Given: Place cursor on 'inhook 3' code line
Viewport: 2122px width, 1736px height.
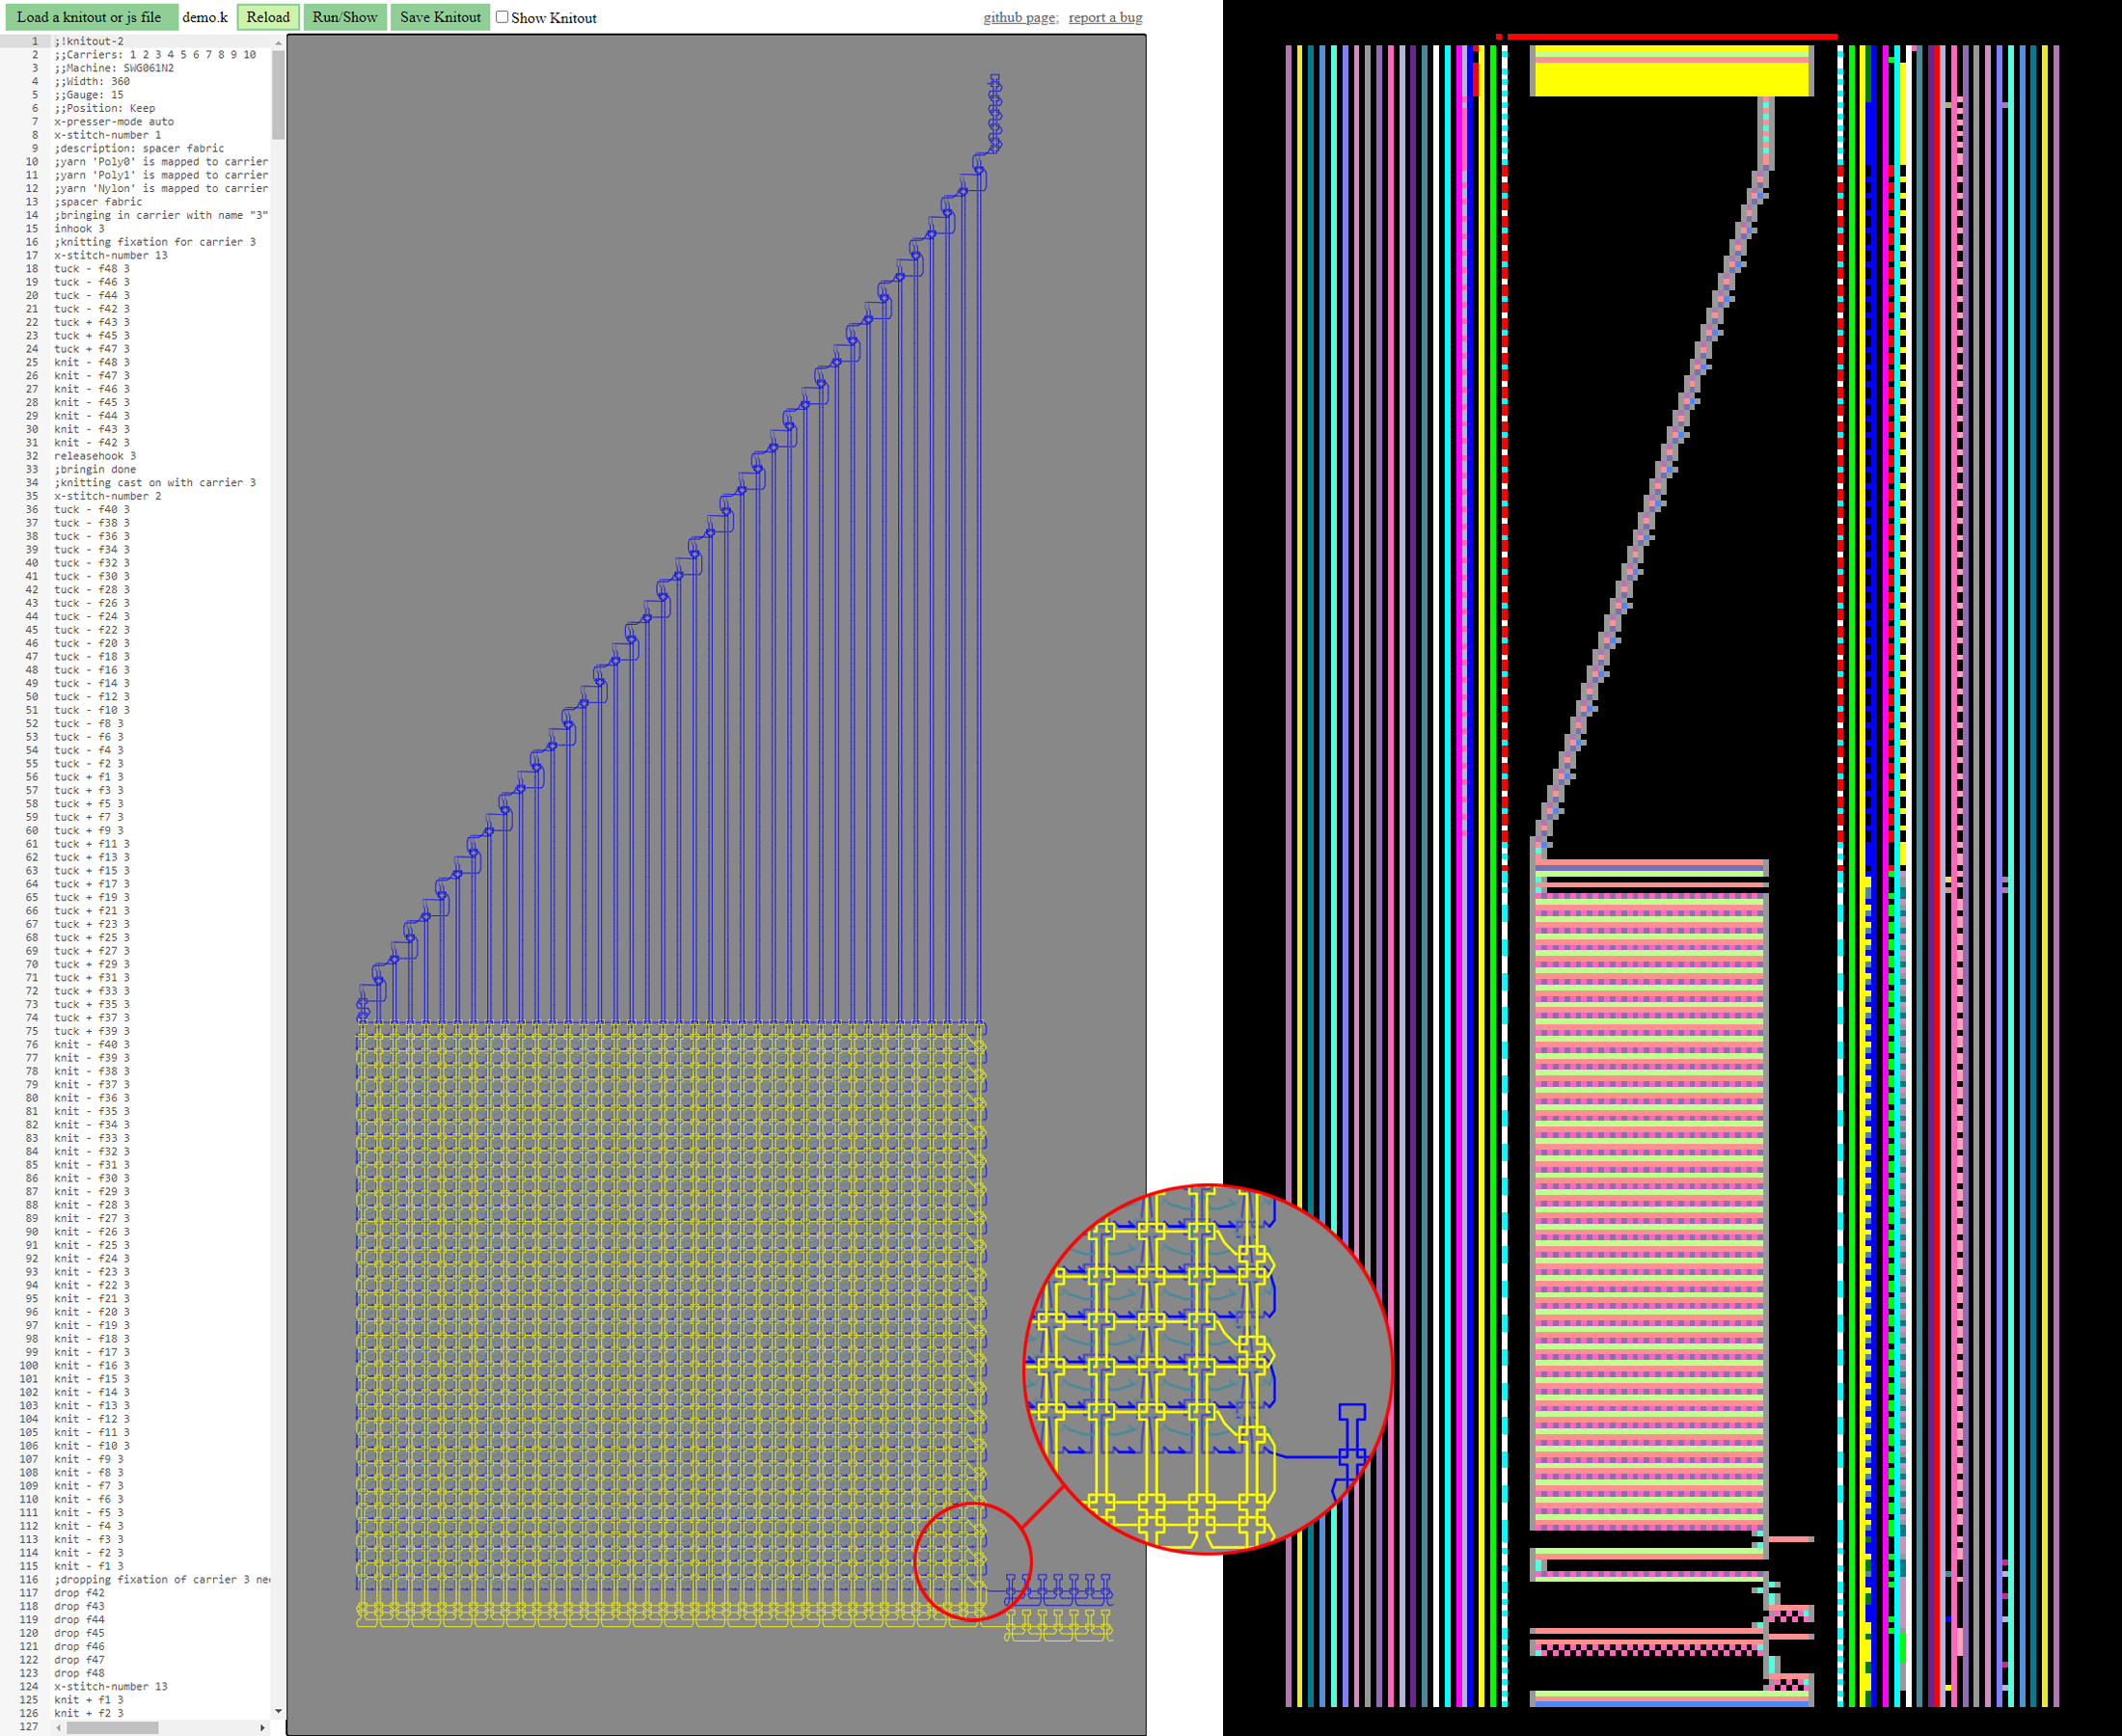Looking at the screenshot, I should [79, 229].
